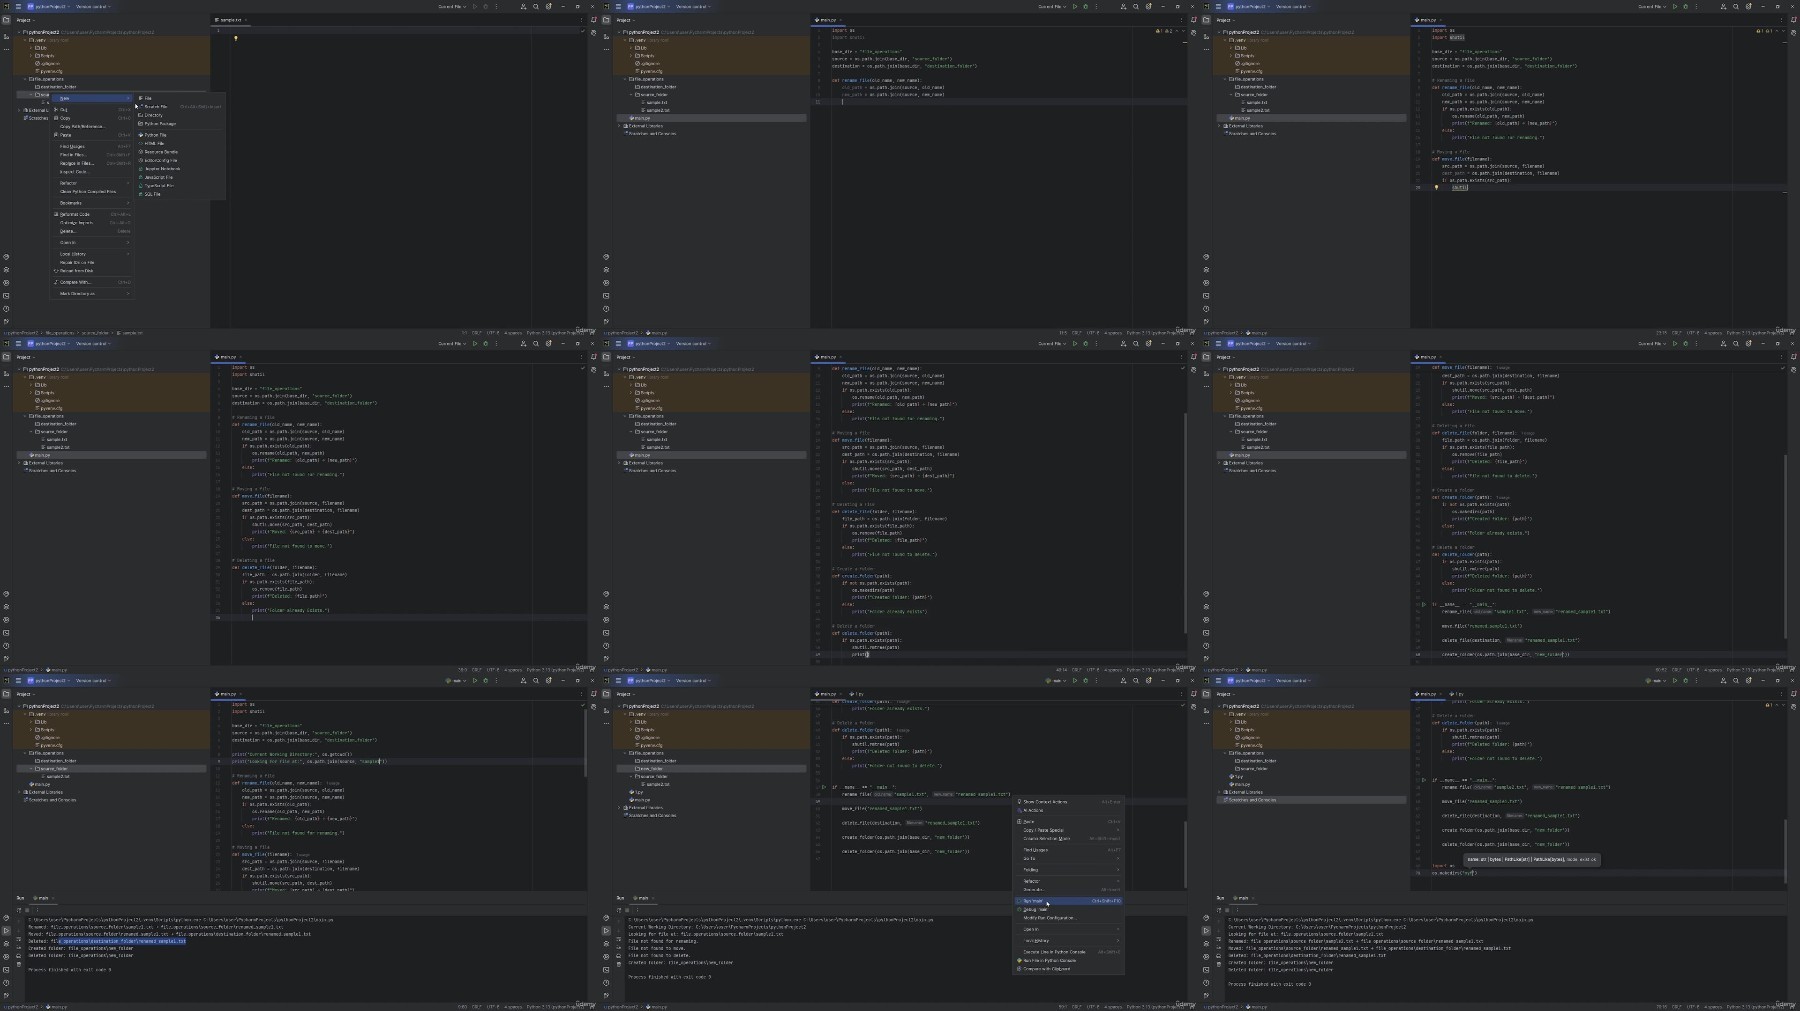The image size is (1800, 1011).
Task: Expand the Bookmarks submenu arrow
Action: pyautogui.click(x=128, y=203)
